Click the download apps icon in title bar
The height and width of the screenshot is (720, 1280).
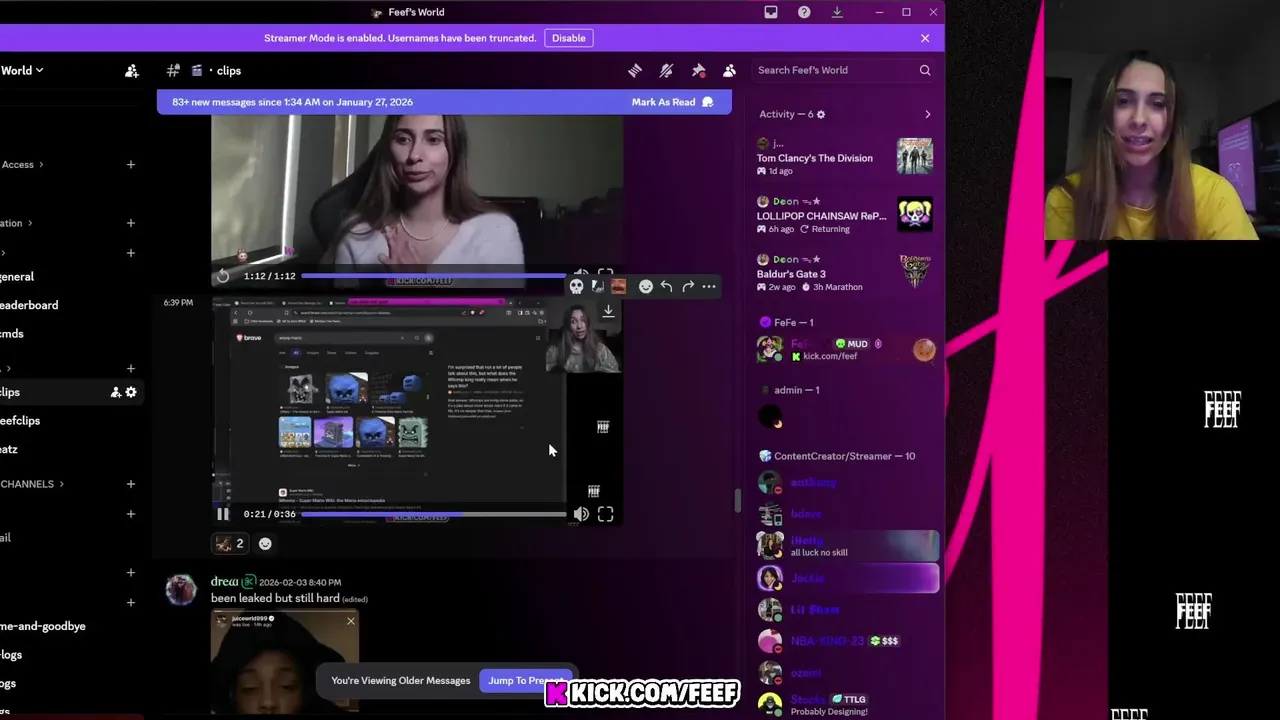[837, 12]
